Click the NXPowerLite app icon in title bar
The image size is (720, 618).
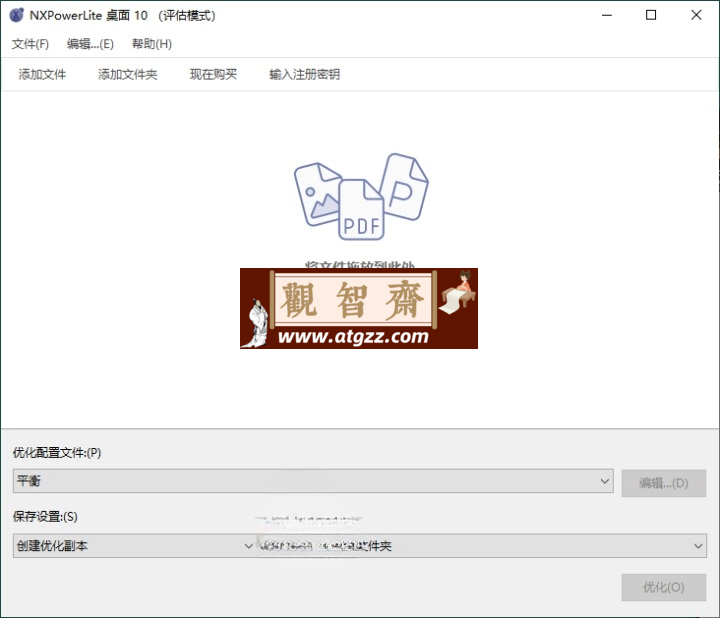17,15
